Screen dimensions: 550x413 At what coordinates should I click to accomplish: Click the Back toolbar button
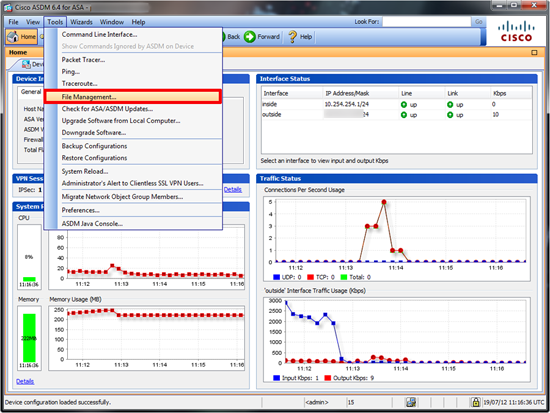click(233, 36)
